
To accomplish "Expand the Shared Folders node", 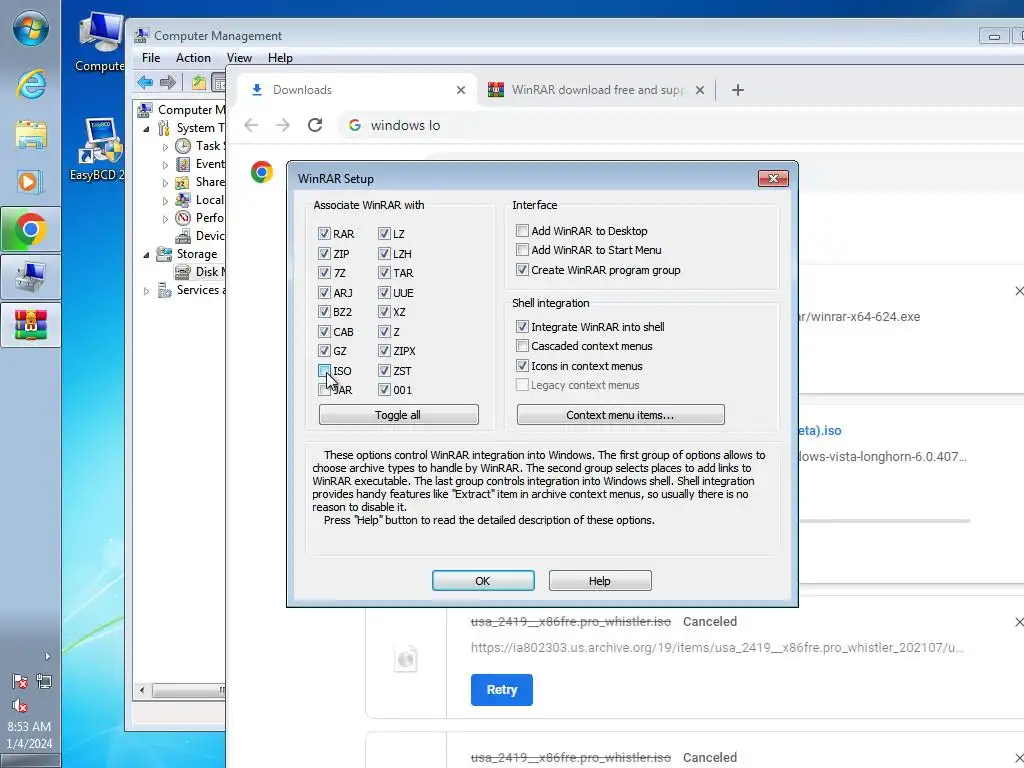I will pyautogui.click(x=165, y=183).
